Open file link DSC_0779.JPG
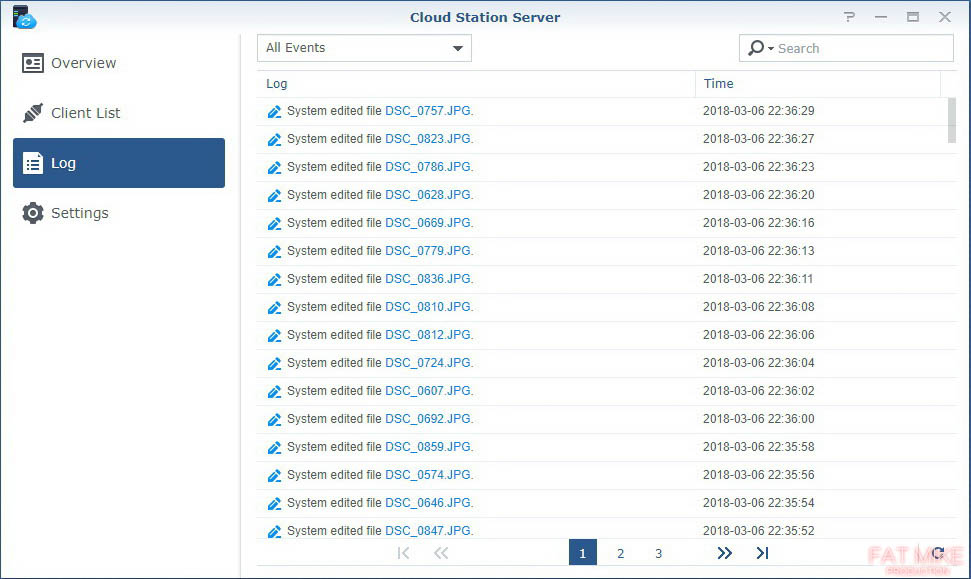 click(x=429, y=251)
